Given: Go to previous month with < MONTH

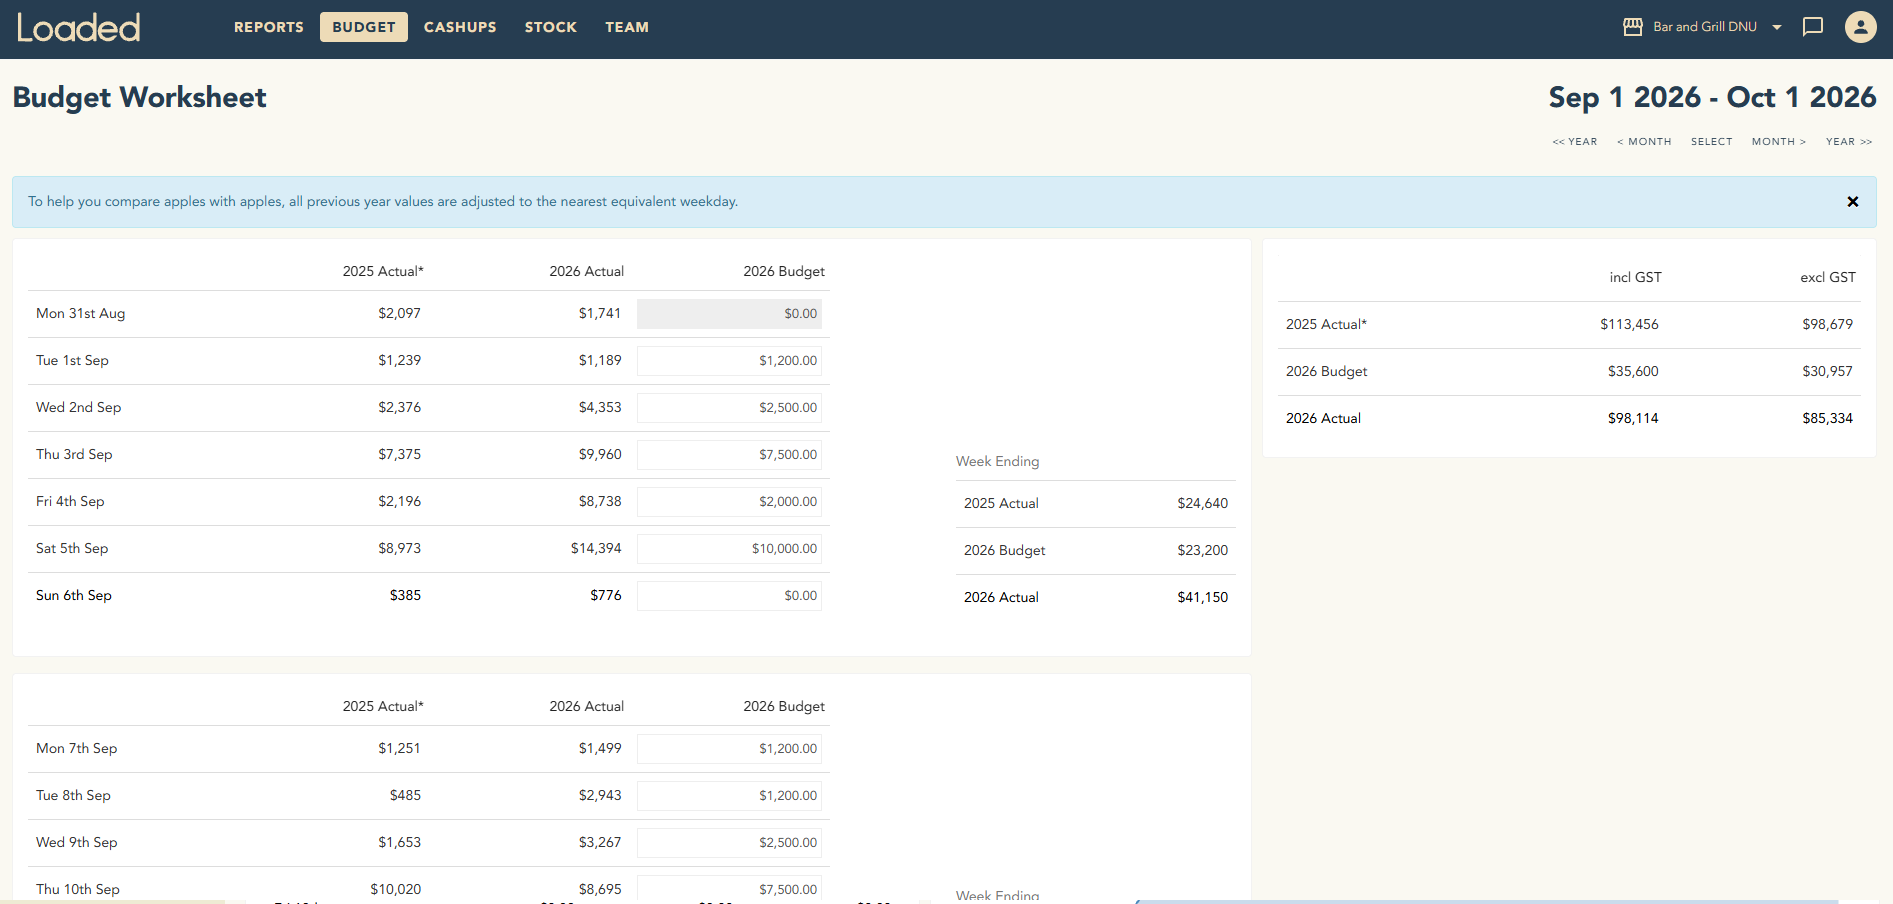Looking at the screenshot, I should pos(1644,142).
